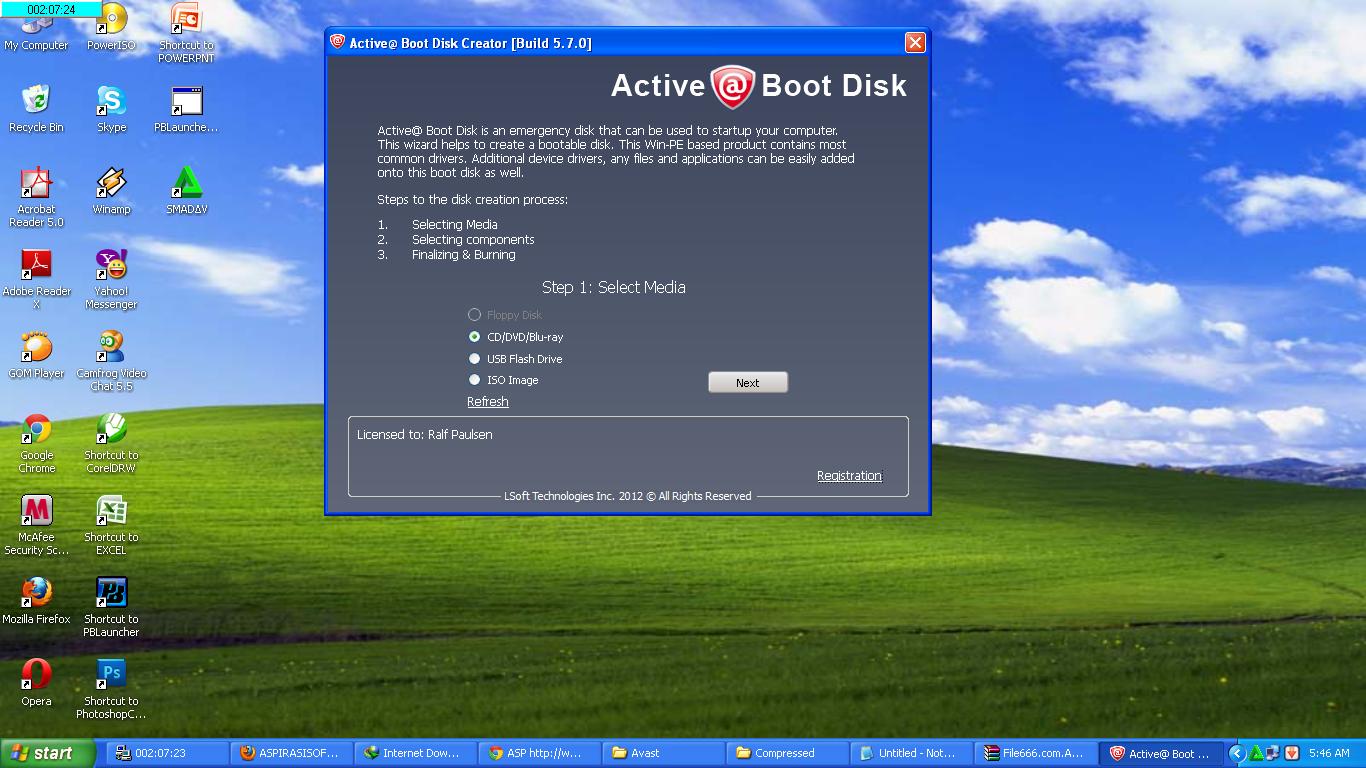1366x768 pixels.
Task: Select the ISO Image radio option
Action: coord(504,380)
